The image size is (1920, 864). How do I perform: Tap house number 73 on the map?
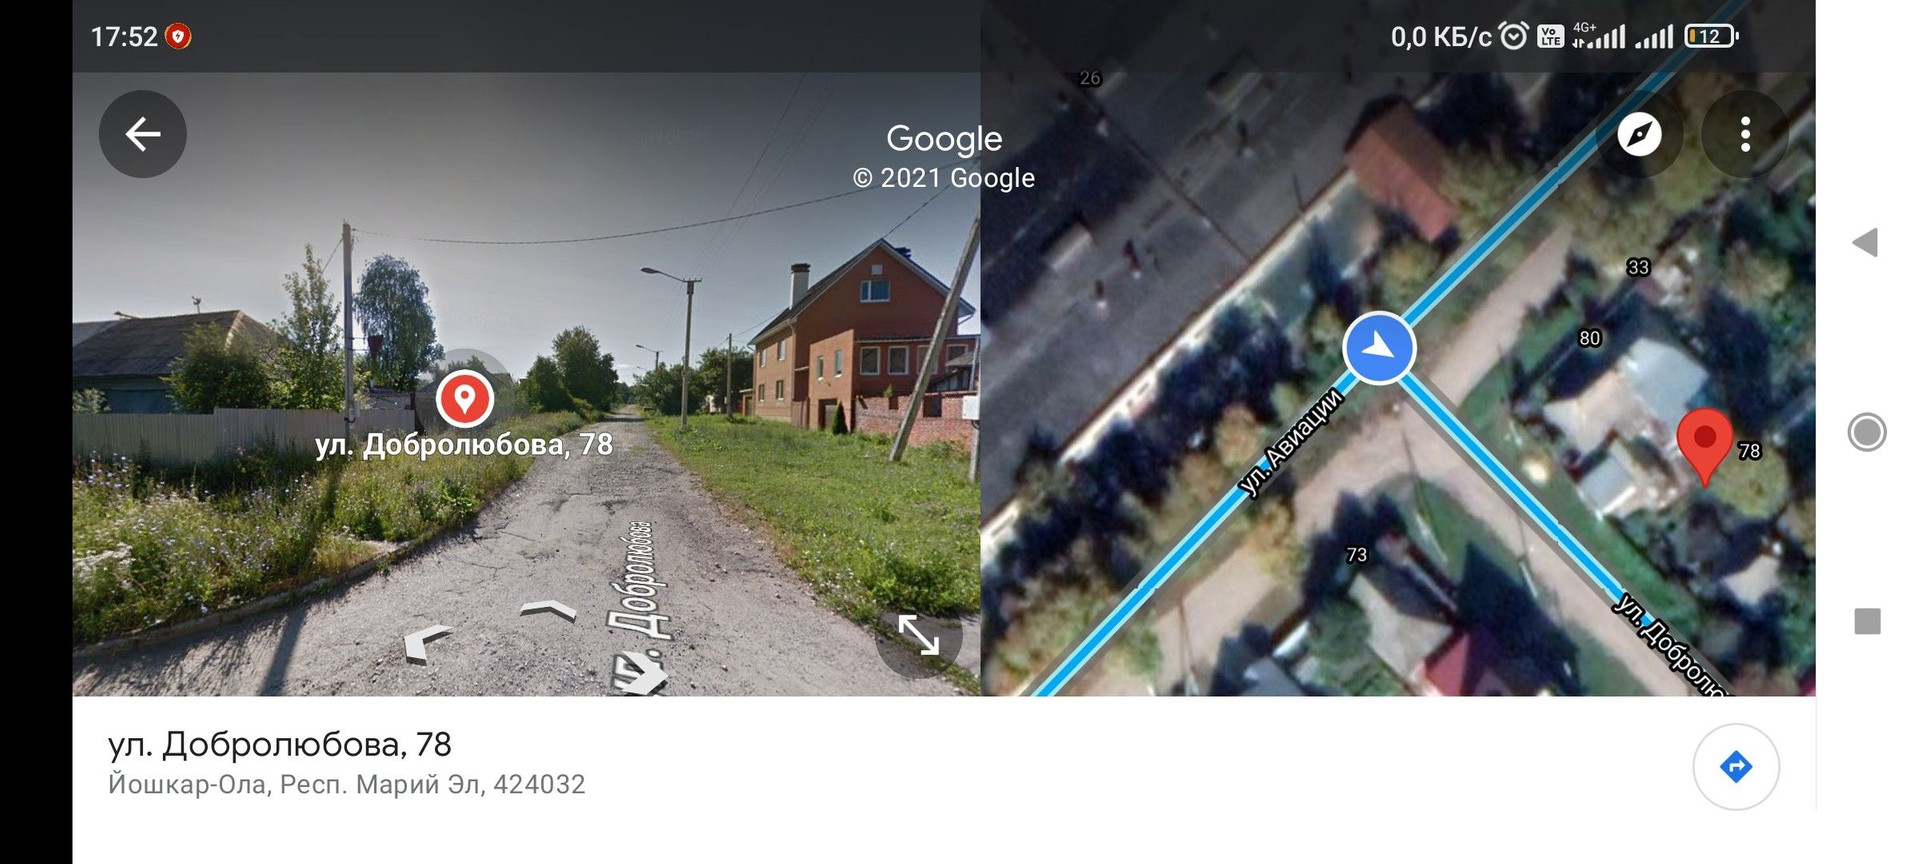[x=1356, y=554]
